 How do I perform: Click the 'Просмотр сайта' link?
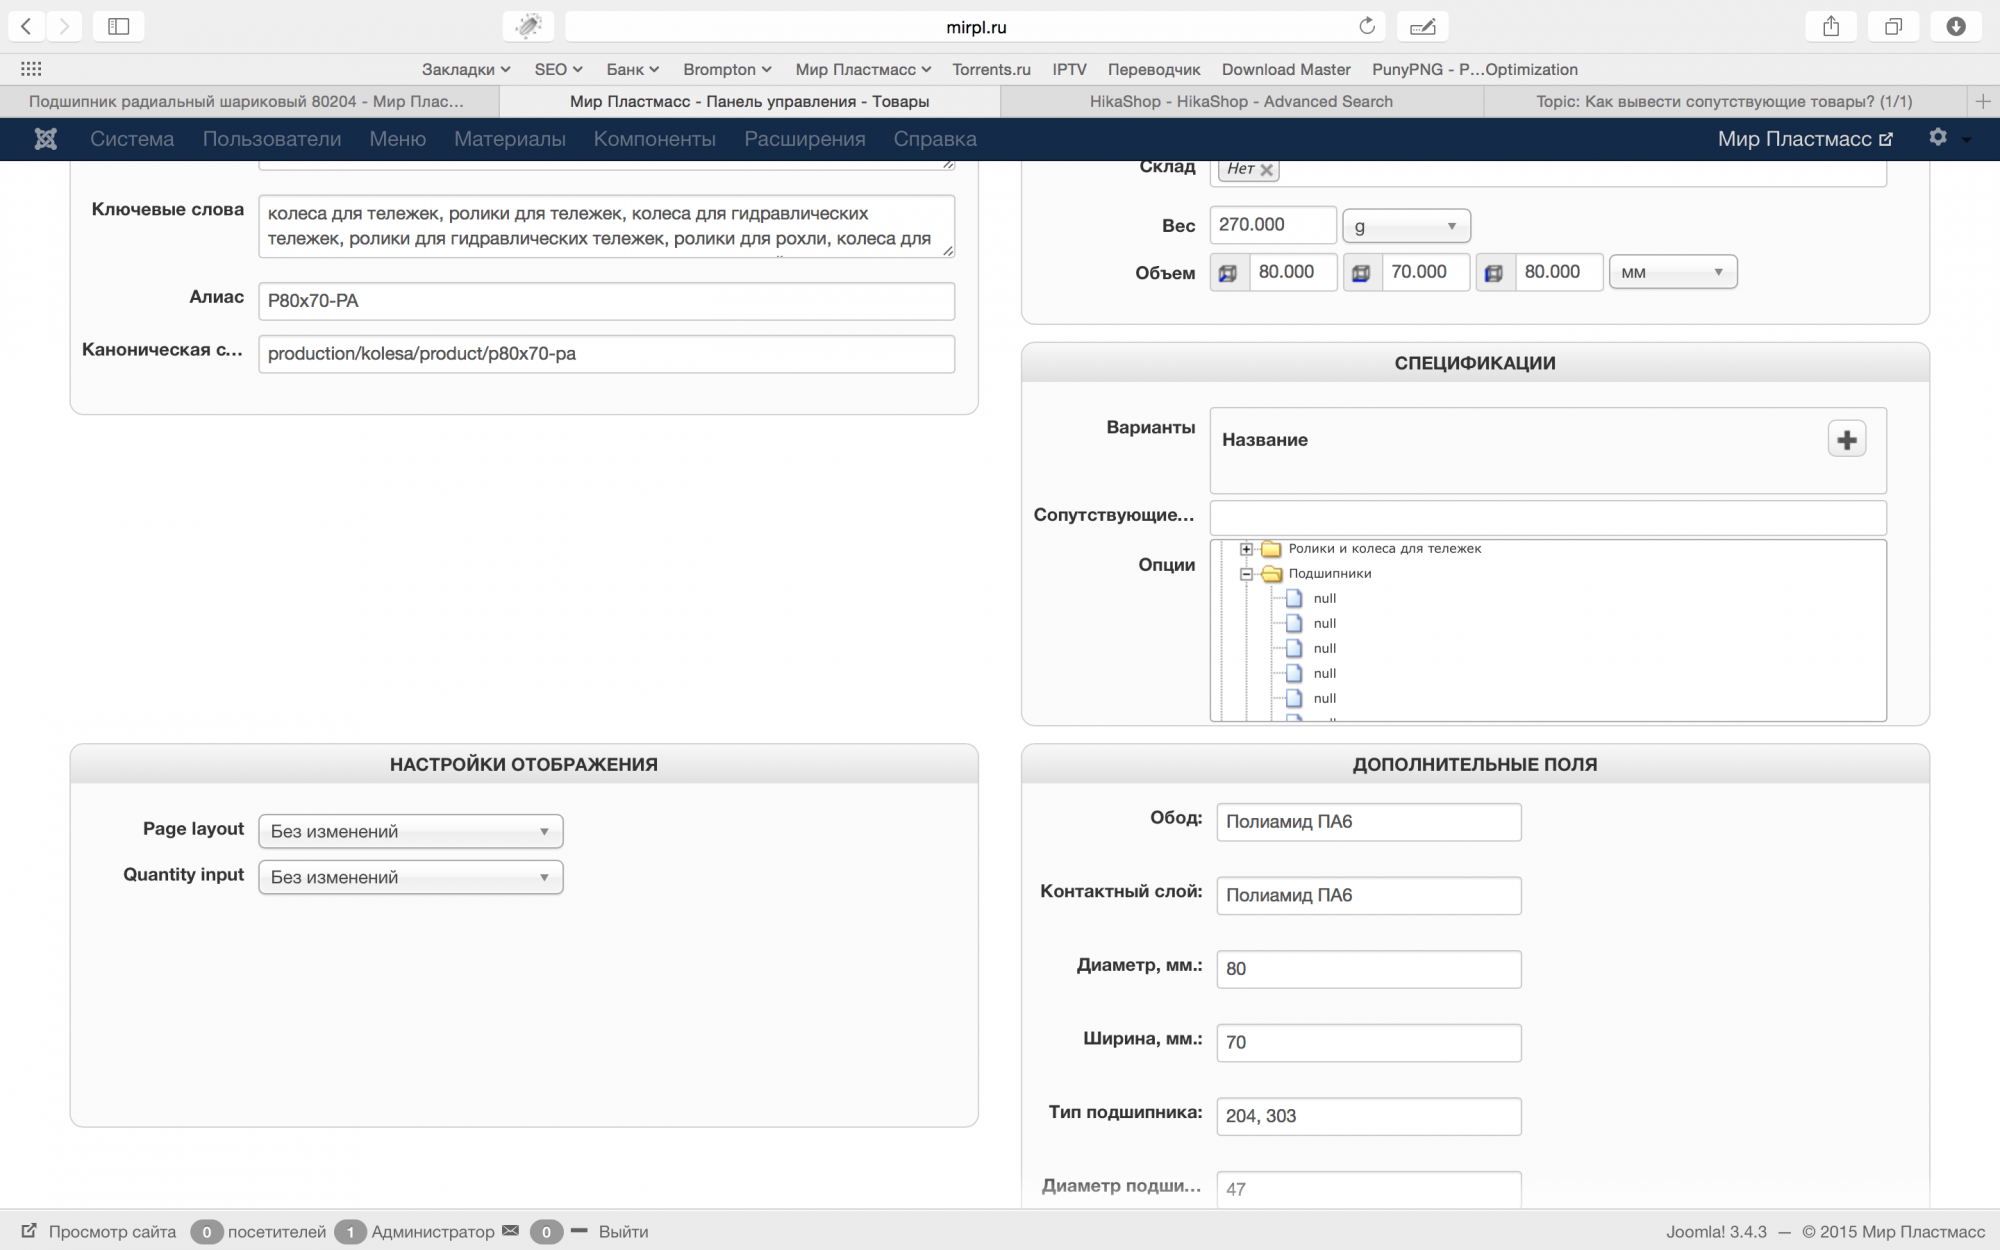111,1231
